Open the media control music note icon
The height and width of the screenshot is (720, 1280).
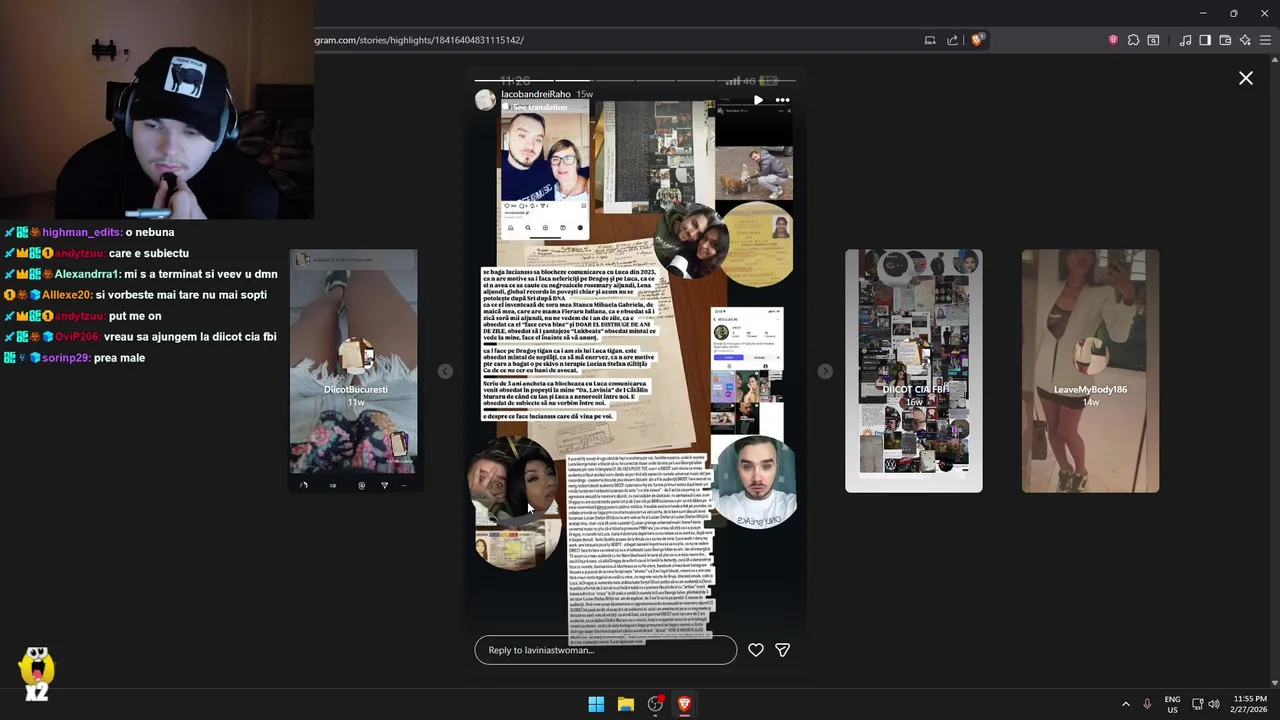point(1185,40)
